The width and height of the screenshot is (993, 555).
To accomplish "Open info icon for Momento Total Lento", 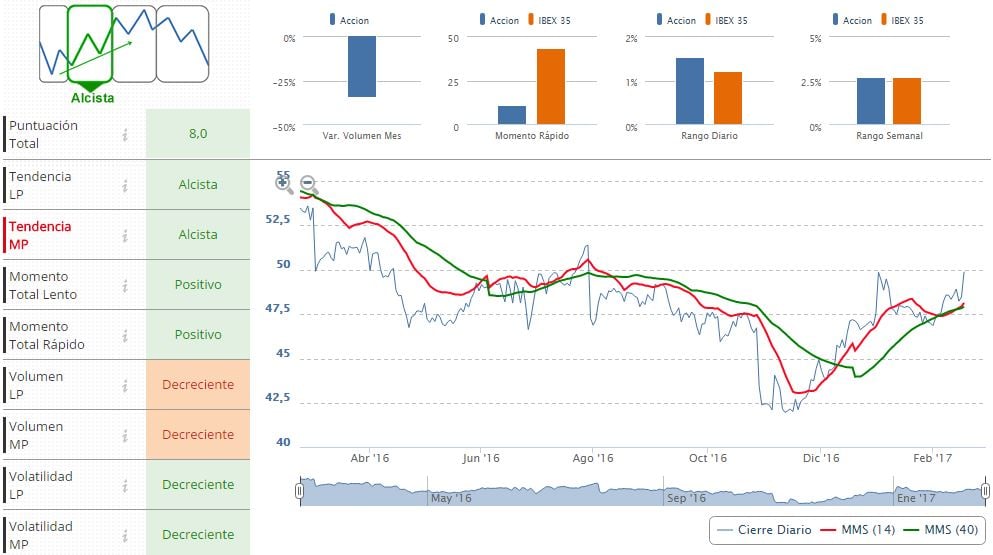I will 125,286.
